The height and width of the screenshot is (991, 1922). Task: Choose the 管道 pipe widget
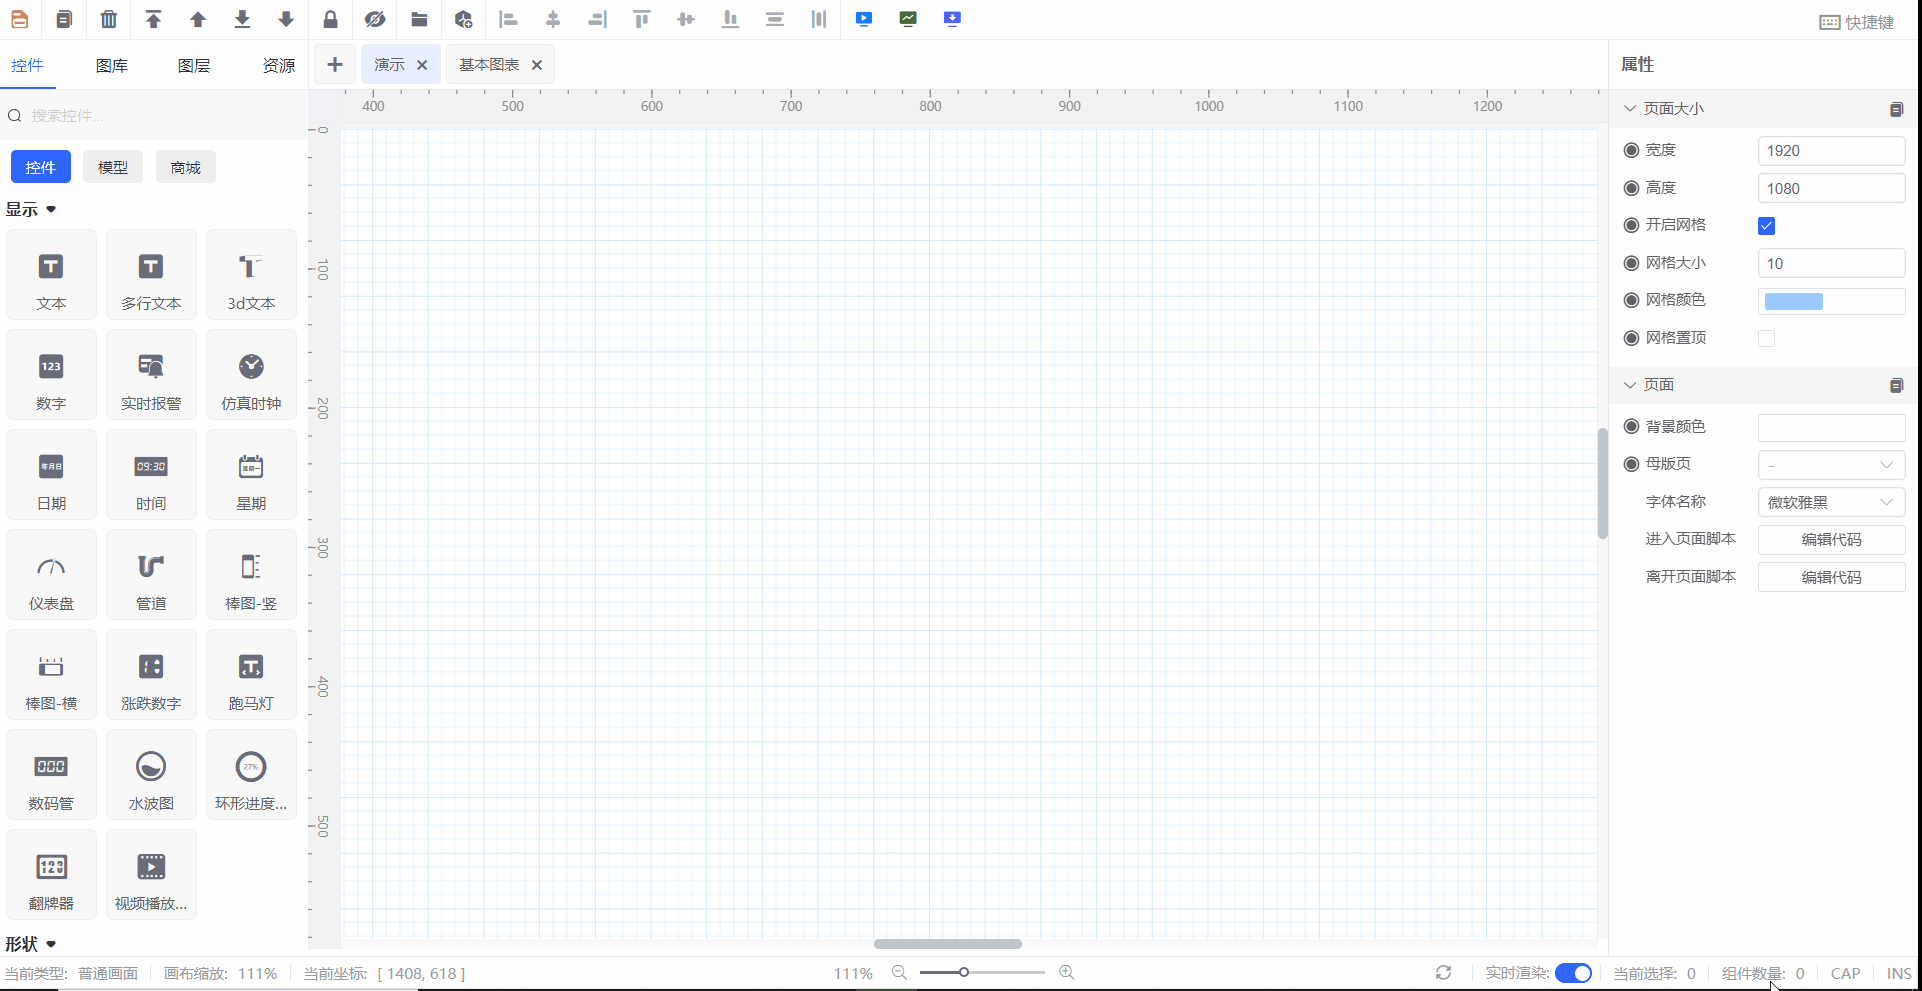point(151,575)
